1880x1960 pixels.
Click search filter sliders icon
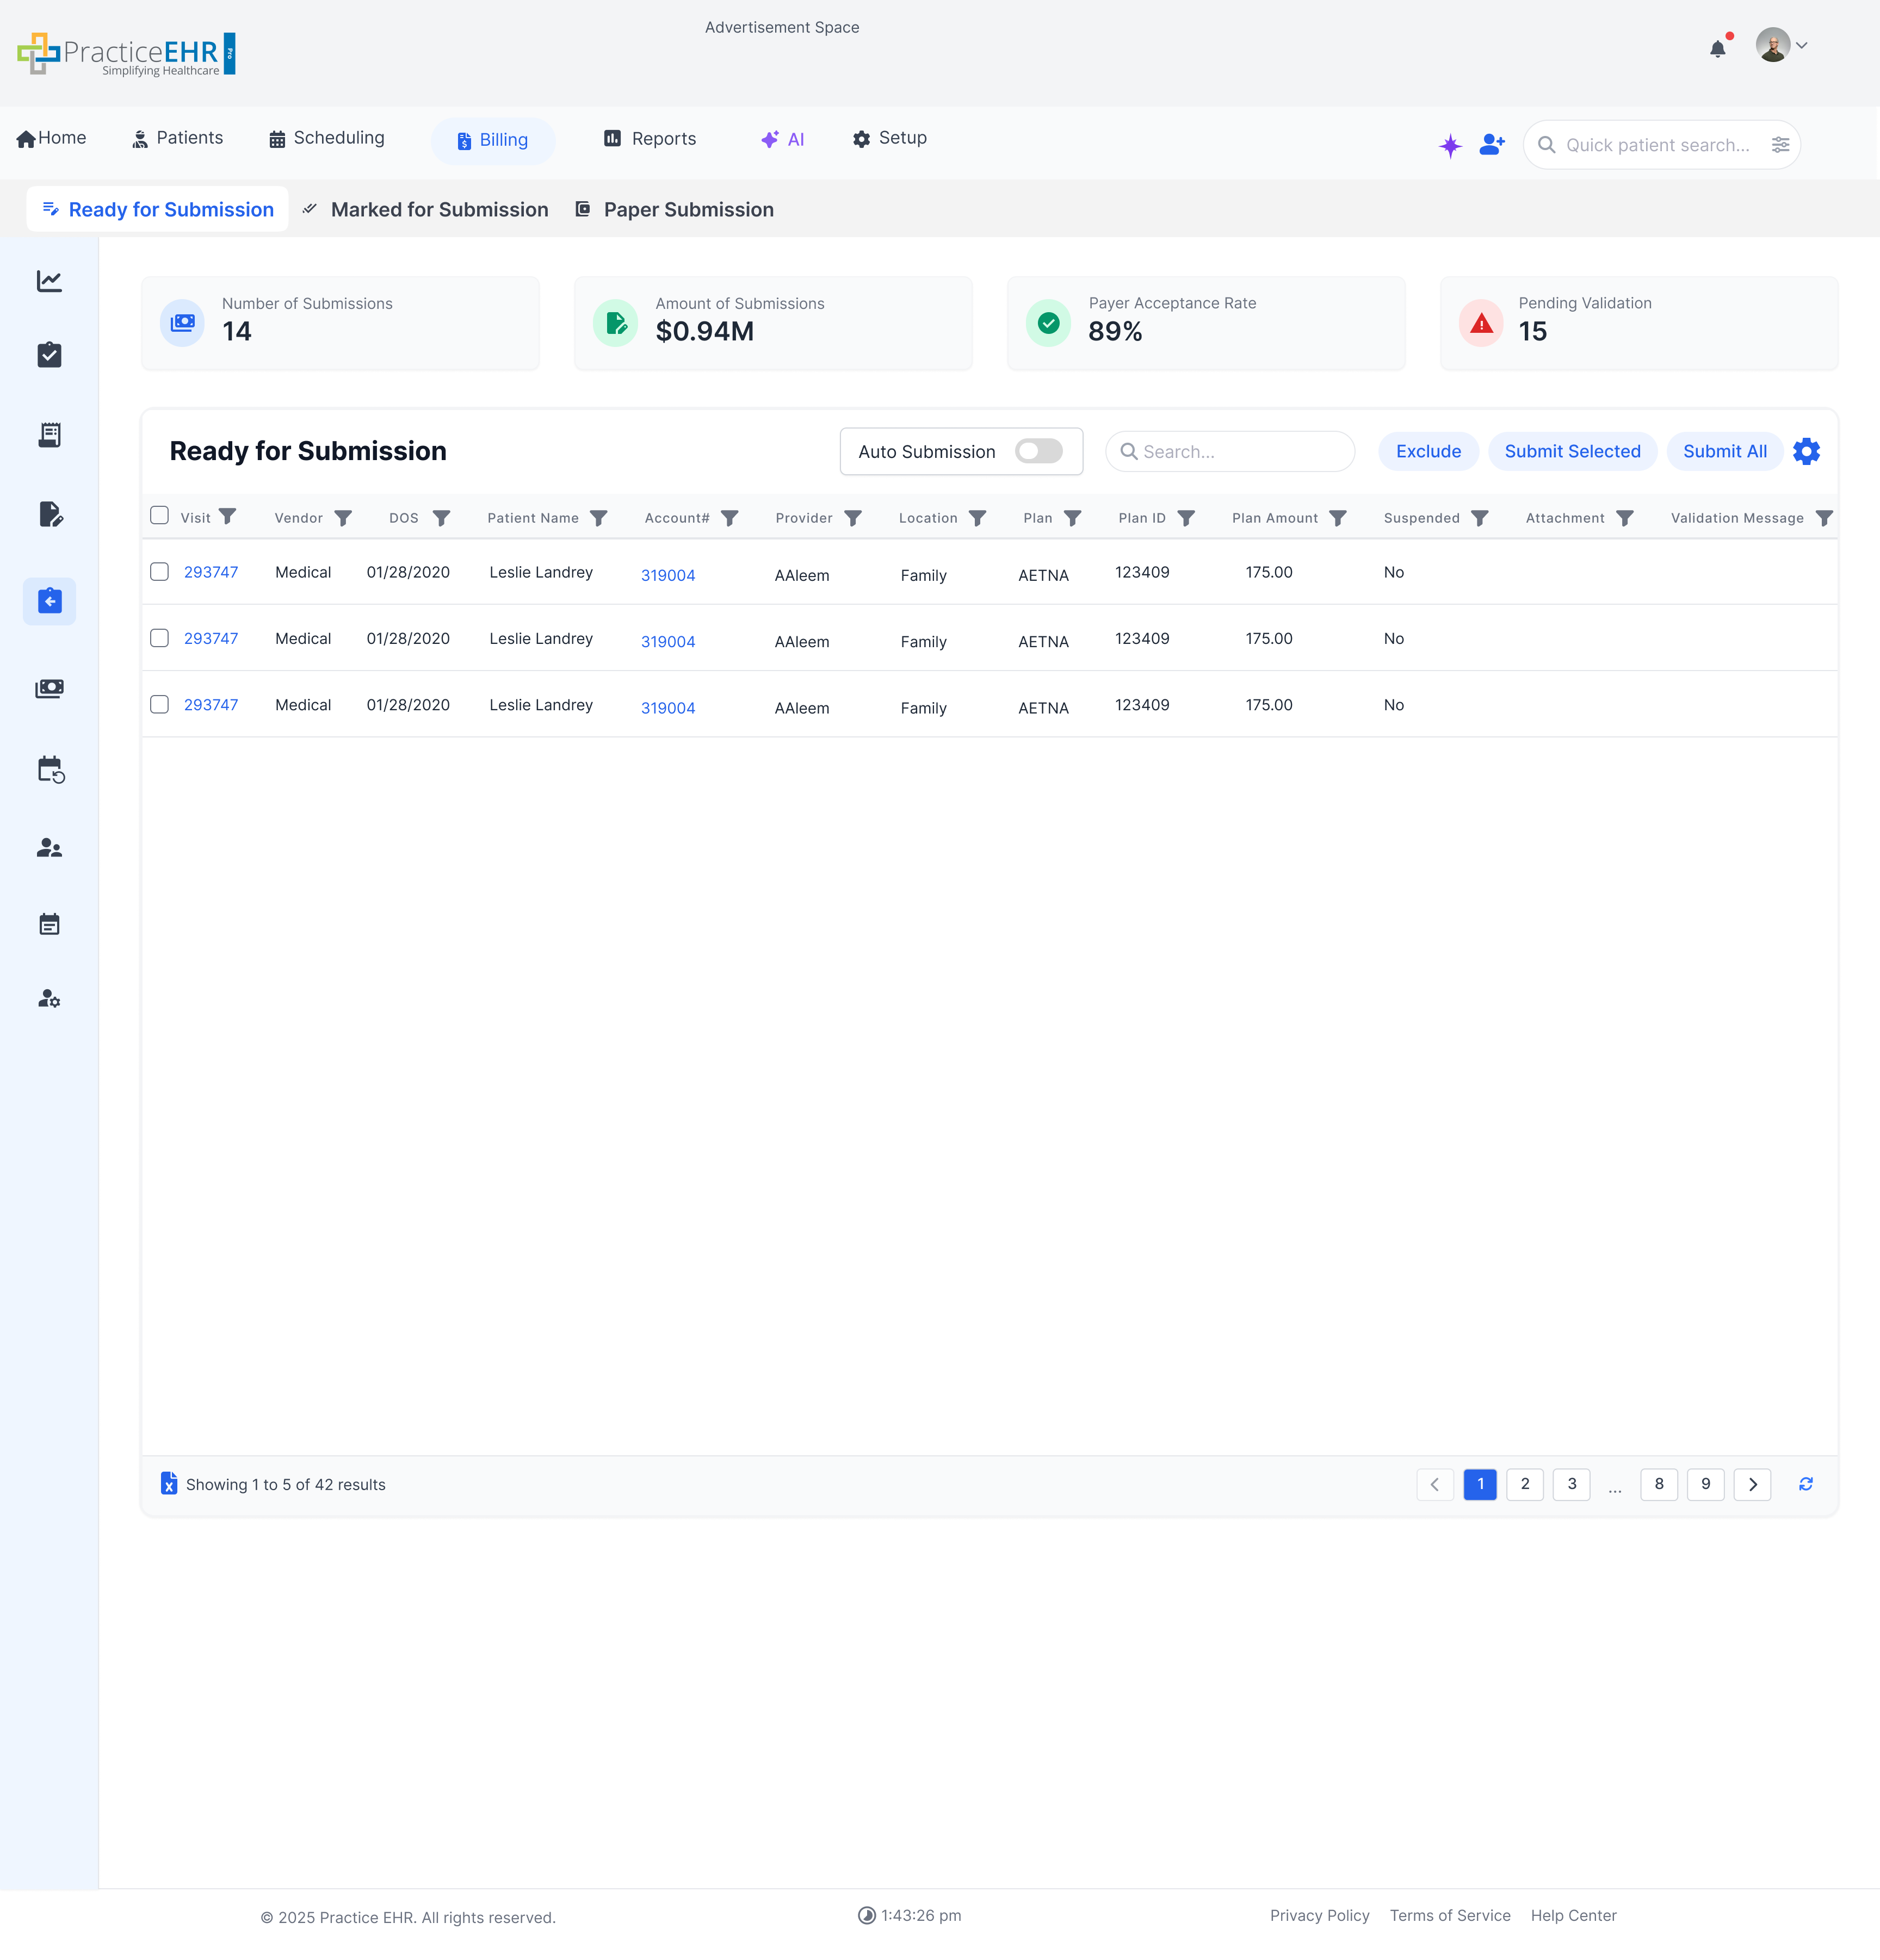tap(1780, 145)
